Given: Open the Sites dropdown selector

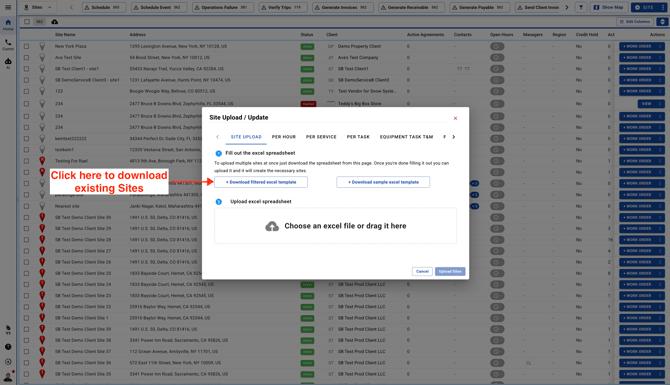Looking at the screenshot, I should point(37,7).
